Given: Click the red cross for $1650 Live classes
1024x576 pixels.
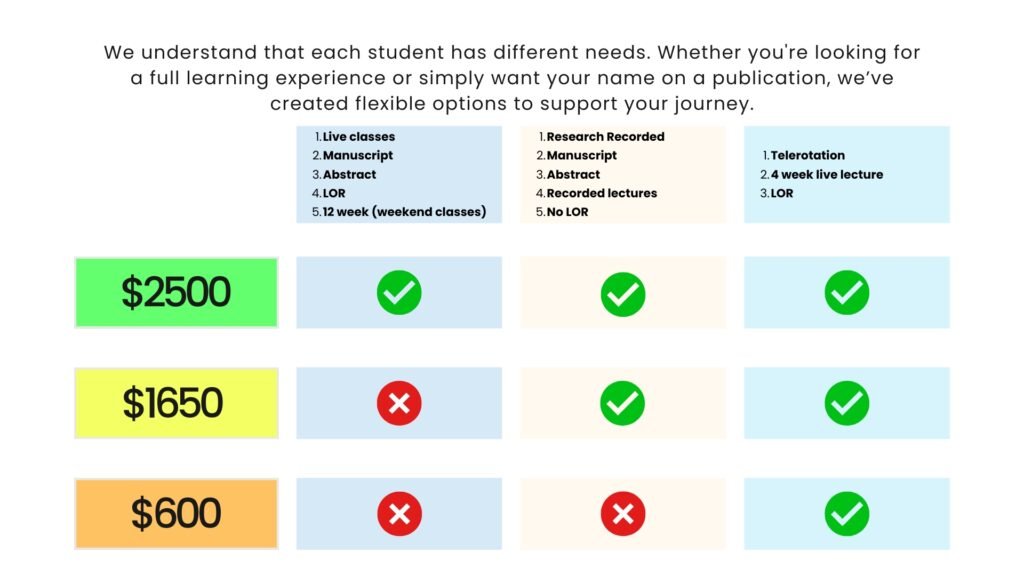Looking at the screenshot, I should click(x=399, y=403).
